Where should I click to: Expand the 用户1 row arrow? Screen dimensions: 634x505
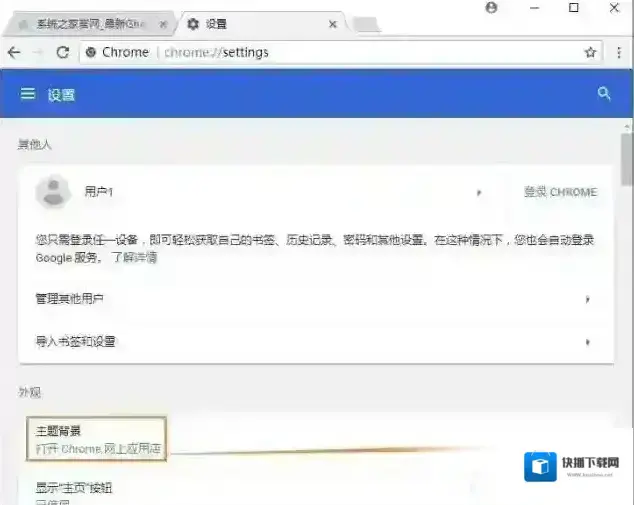[479, 192]
